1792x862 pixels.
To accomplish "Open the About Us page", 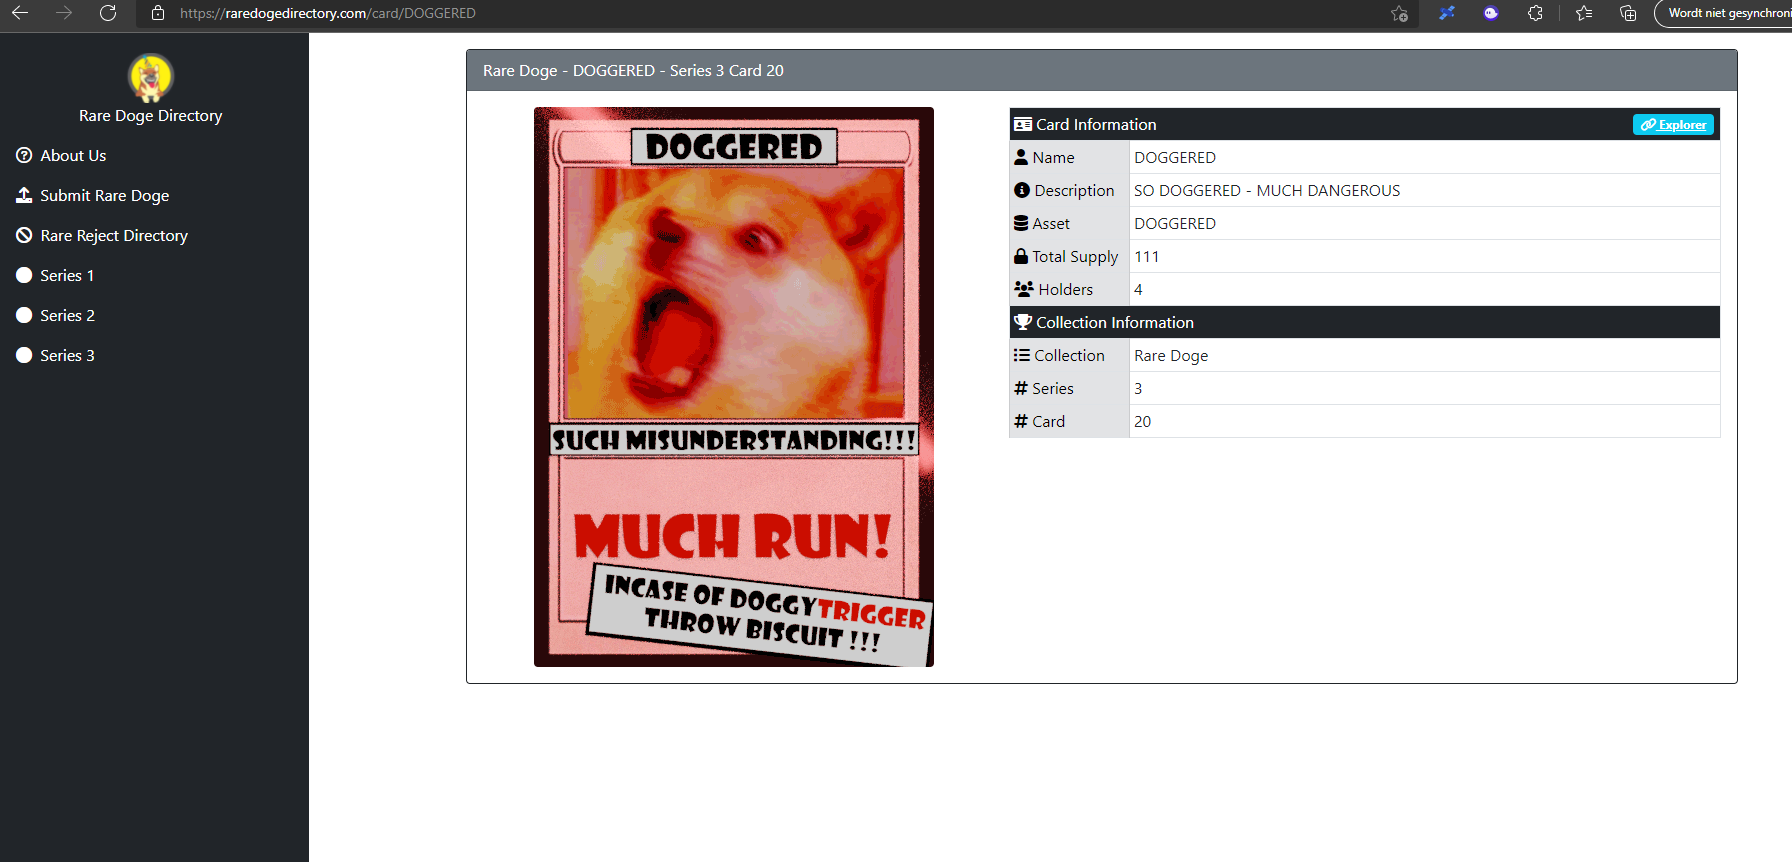I will click(x=73, y=155).
